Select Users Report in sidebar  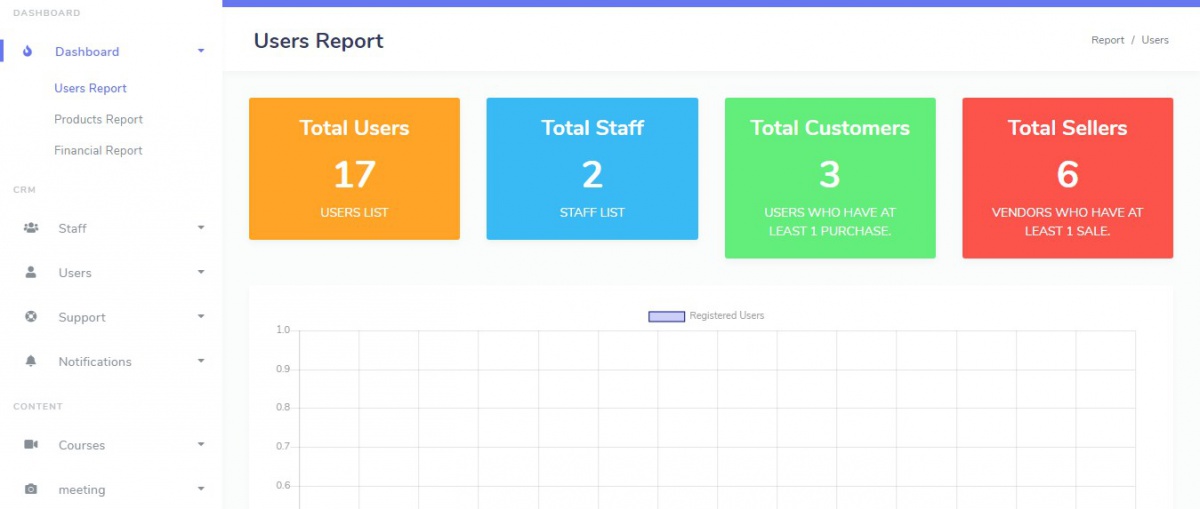click(x=90, y=88)
